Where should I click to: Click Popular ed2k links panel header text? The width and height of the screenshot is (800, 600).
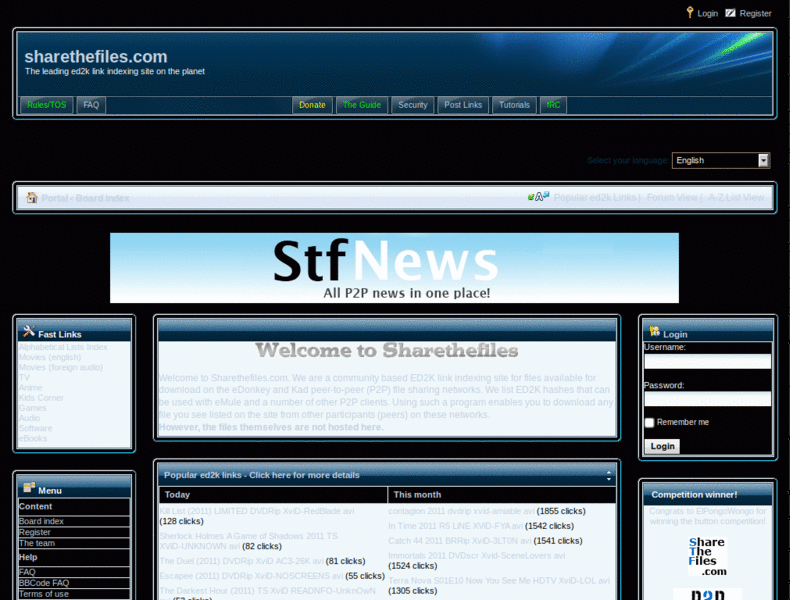pyautogui.click(x=262, y=476)
